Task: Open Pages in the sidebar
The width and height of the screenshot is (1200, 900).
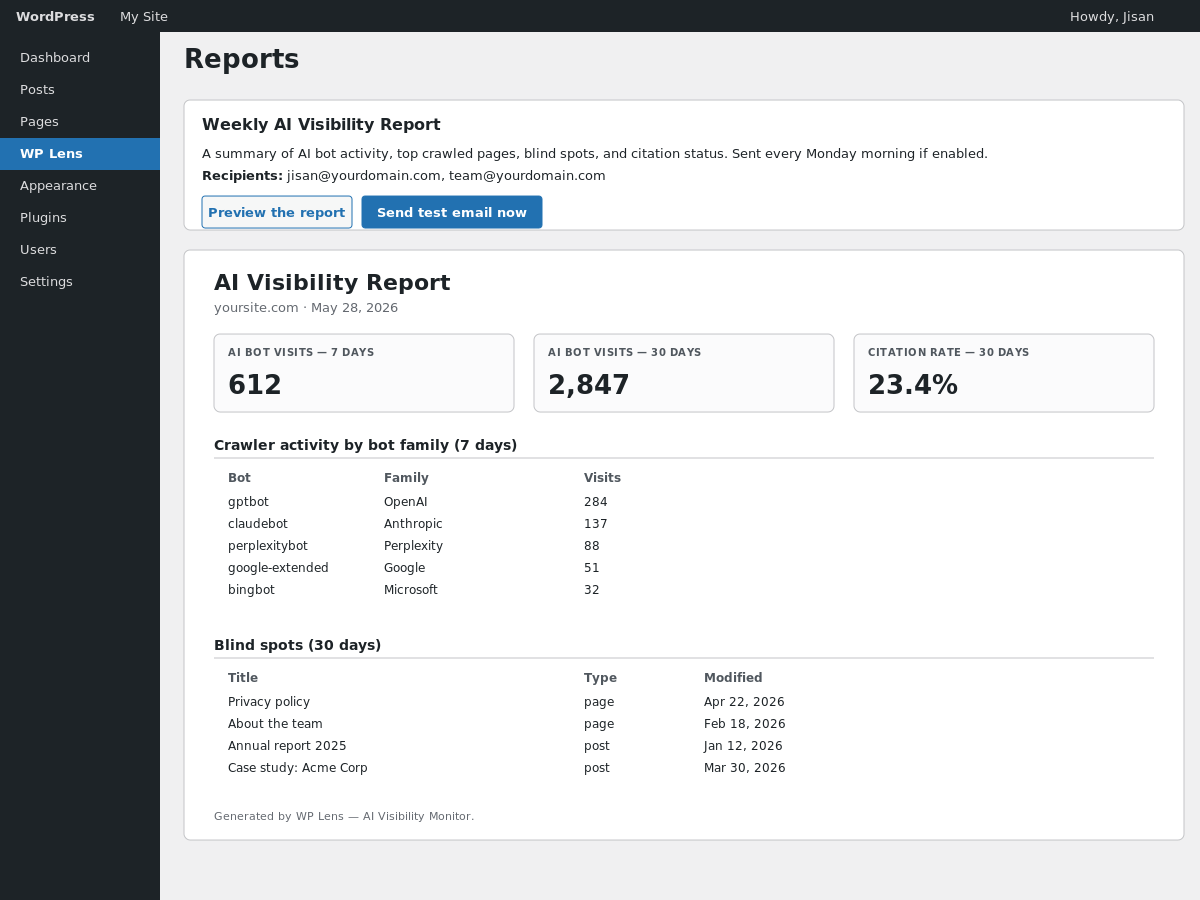Action: [80, 122]
